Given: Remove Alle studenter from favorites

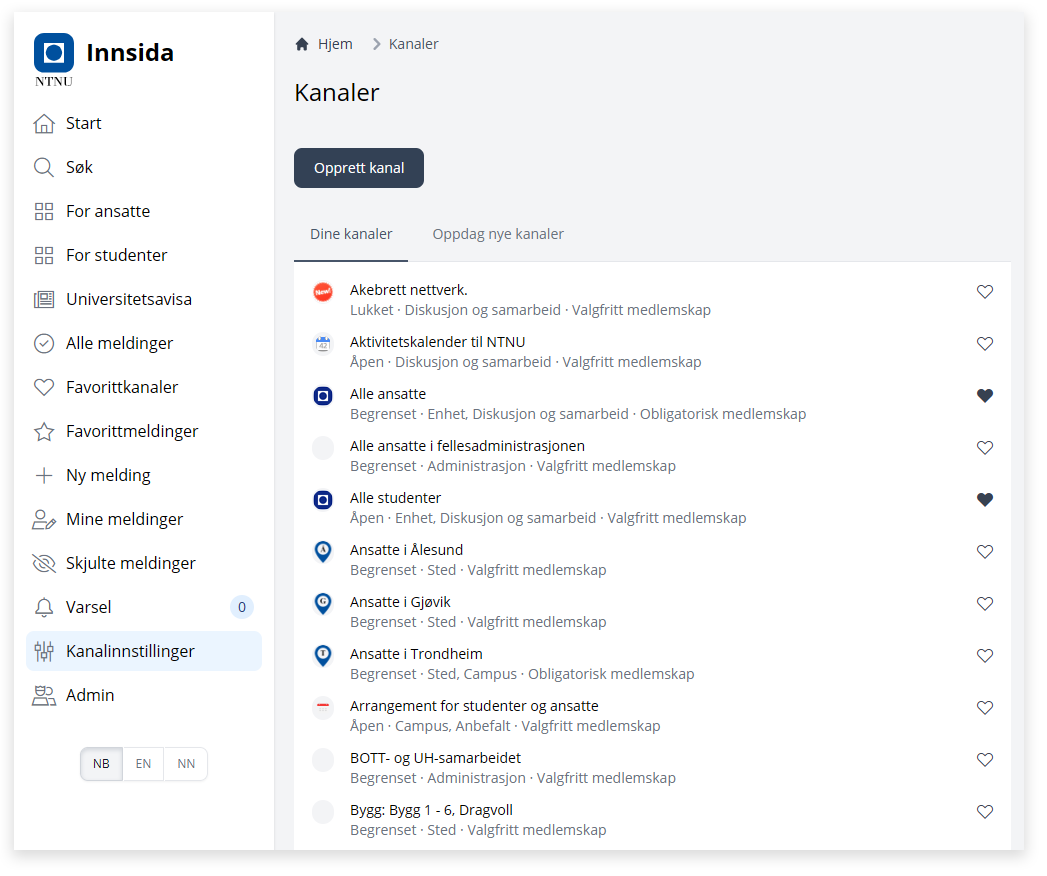Looking at the screenshot, I should pyautogui.click(x=985, y=499).
